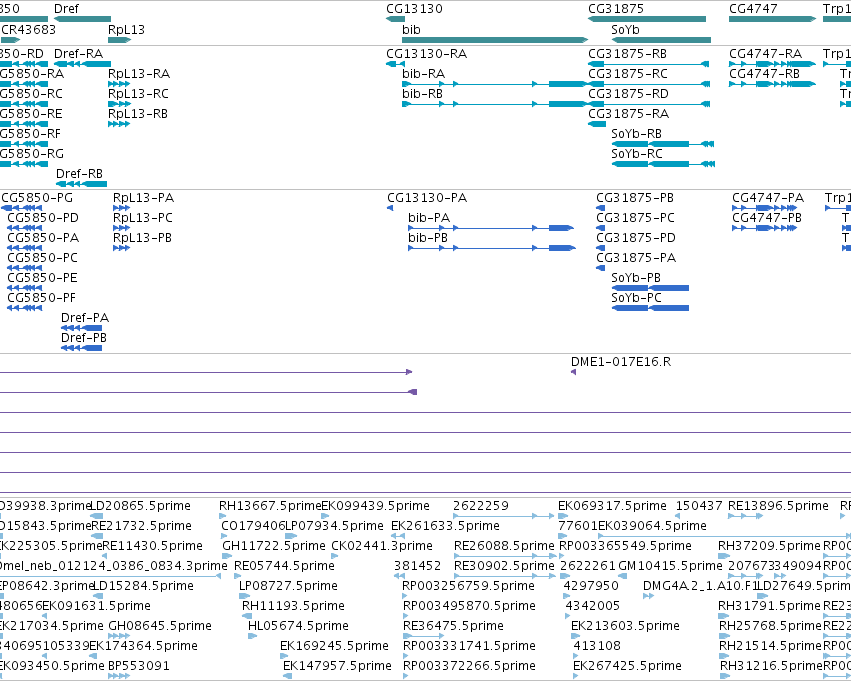This screenshot has width=851, height=681.
Task: Select protein label SoYb-PC
Action: pyautogui.click(x=636, y=298)
